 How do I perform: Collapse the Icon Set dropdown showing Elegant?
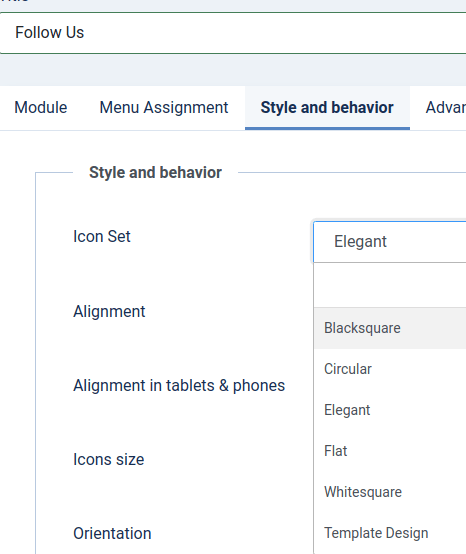(x=390, y=242)
